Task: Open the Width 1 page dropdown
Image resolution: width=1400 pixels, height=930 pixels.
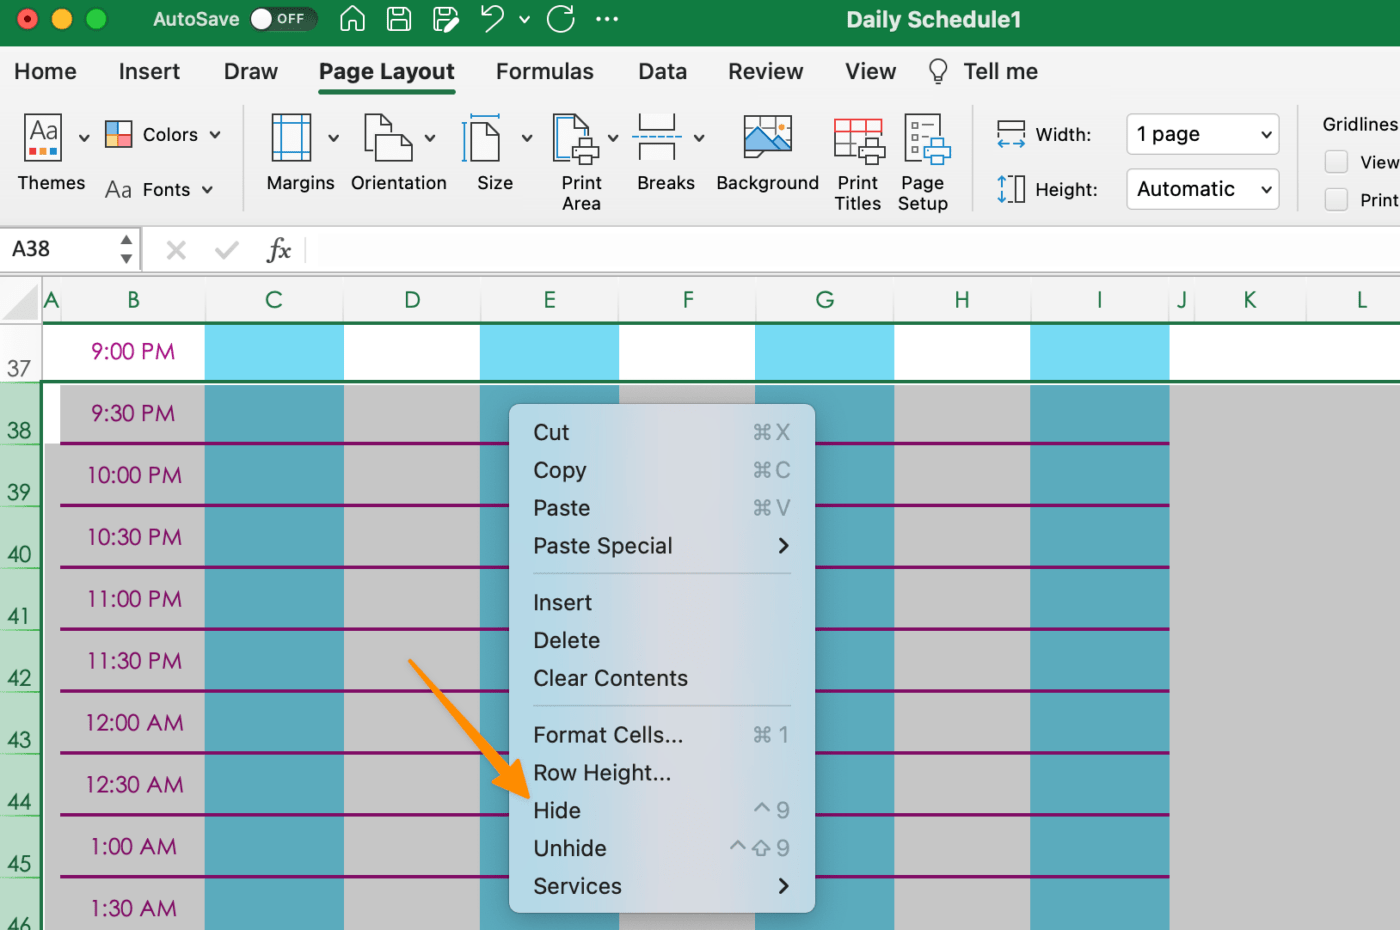Action: click(x=1203, y=134)
